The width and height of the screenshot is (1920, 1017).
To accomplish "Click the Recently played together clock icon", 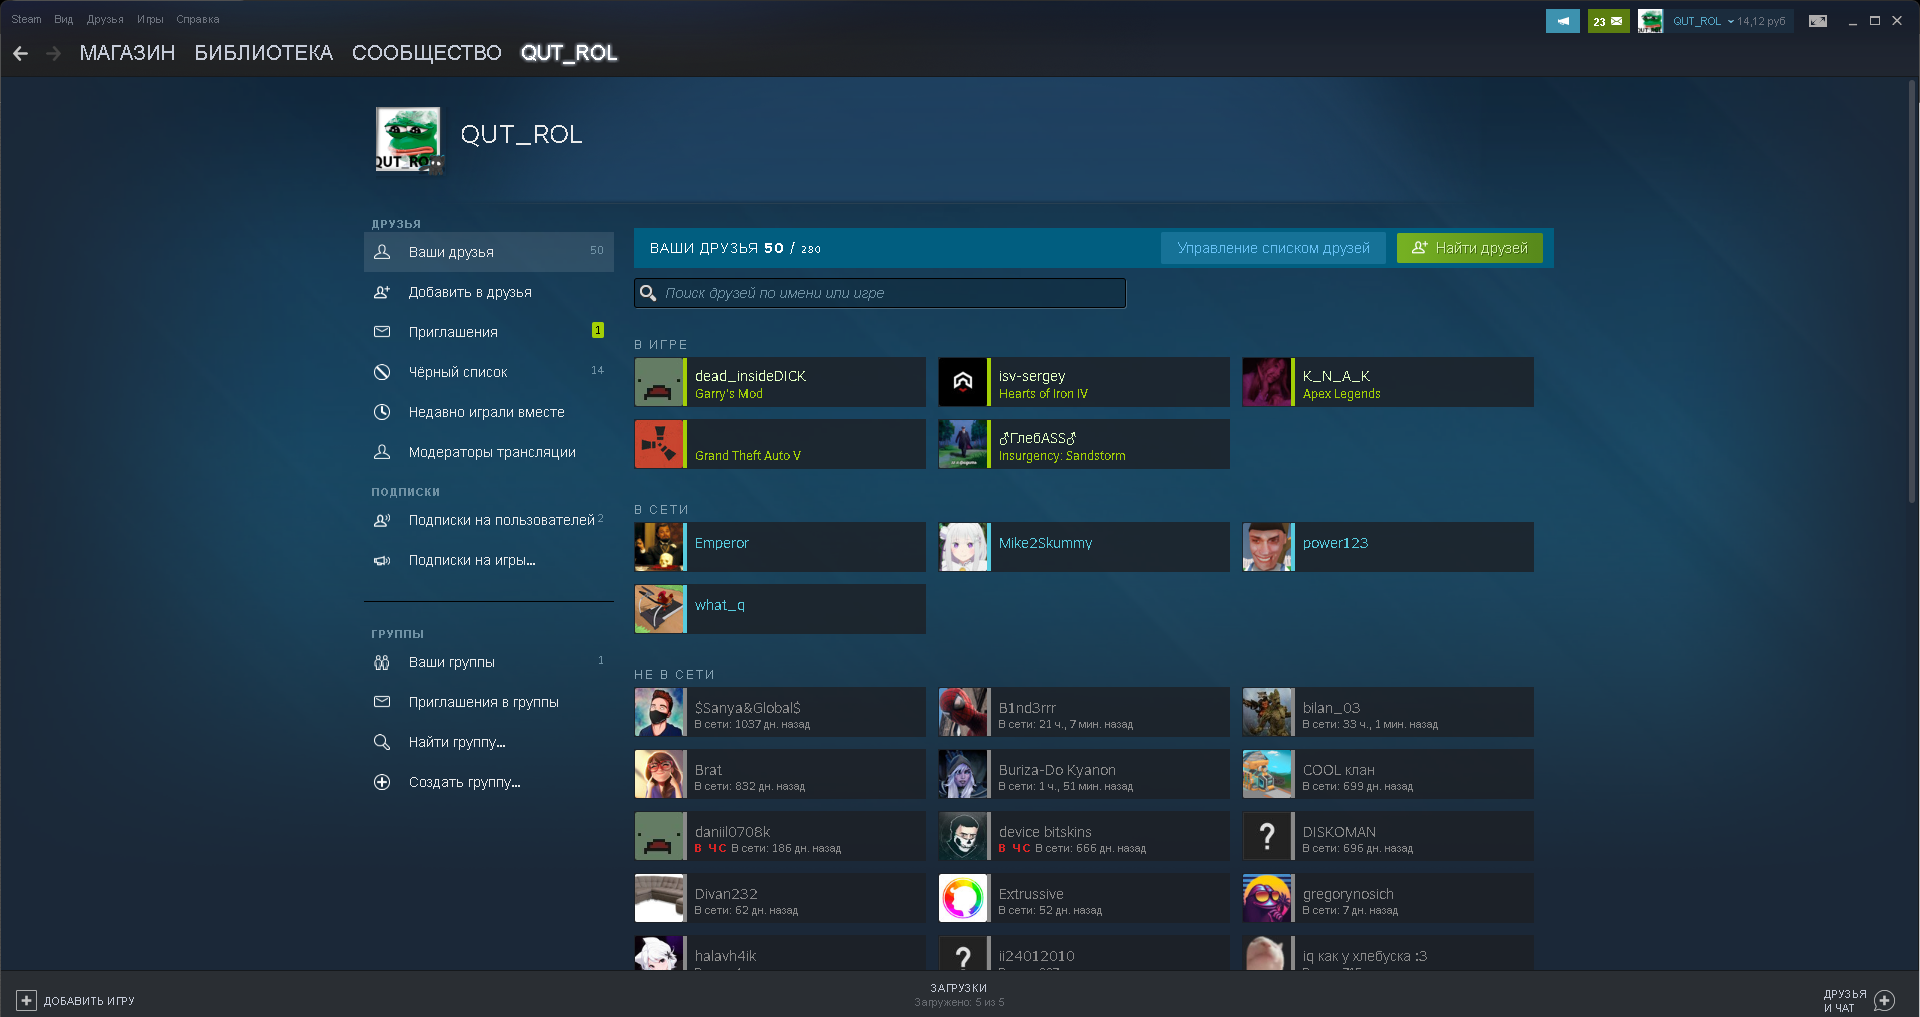I will (382, 412).
